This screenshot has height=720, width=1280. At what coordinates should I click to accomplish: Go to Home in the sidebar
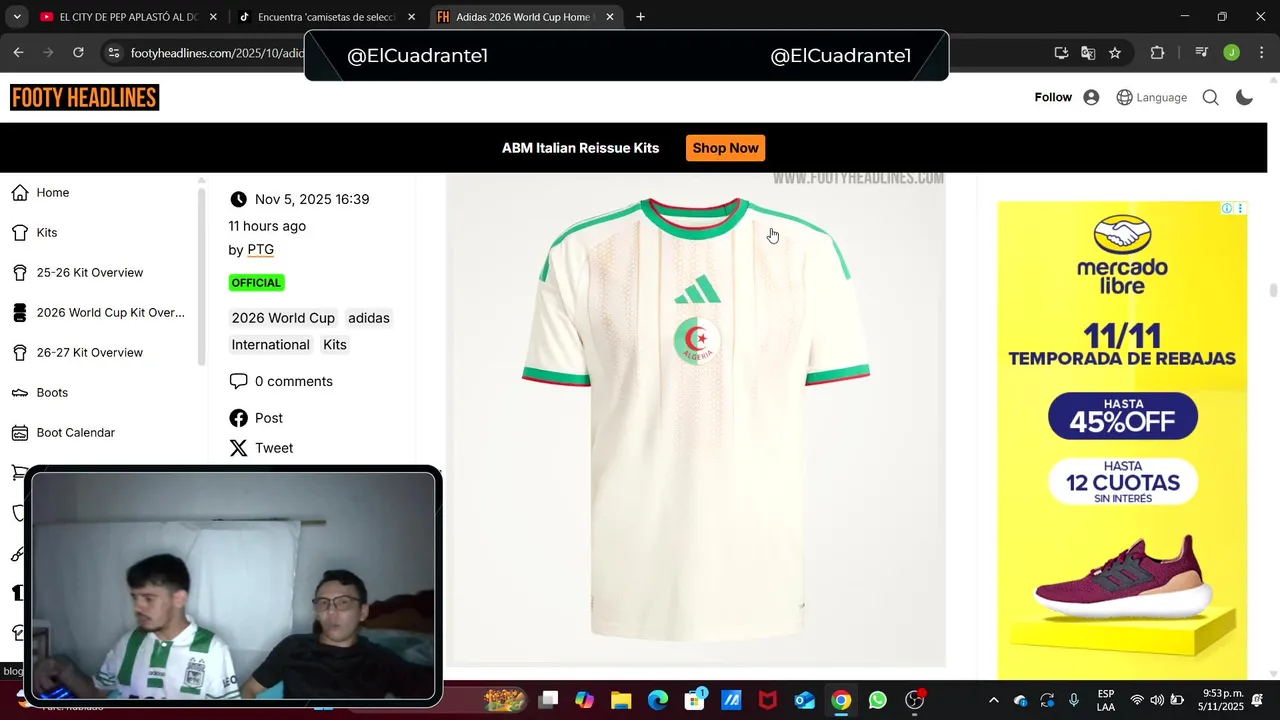[x=53, y=193]
